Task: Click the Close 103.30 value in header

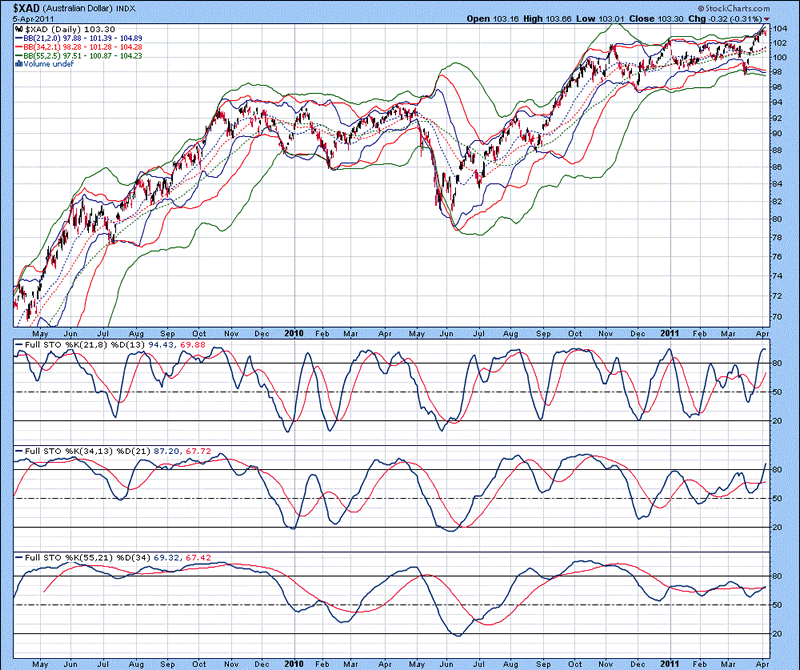Action: [659, 19]
